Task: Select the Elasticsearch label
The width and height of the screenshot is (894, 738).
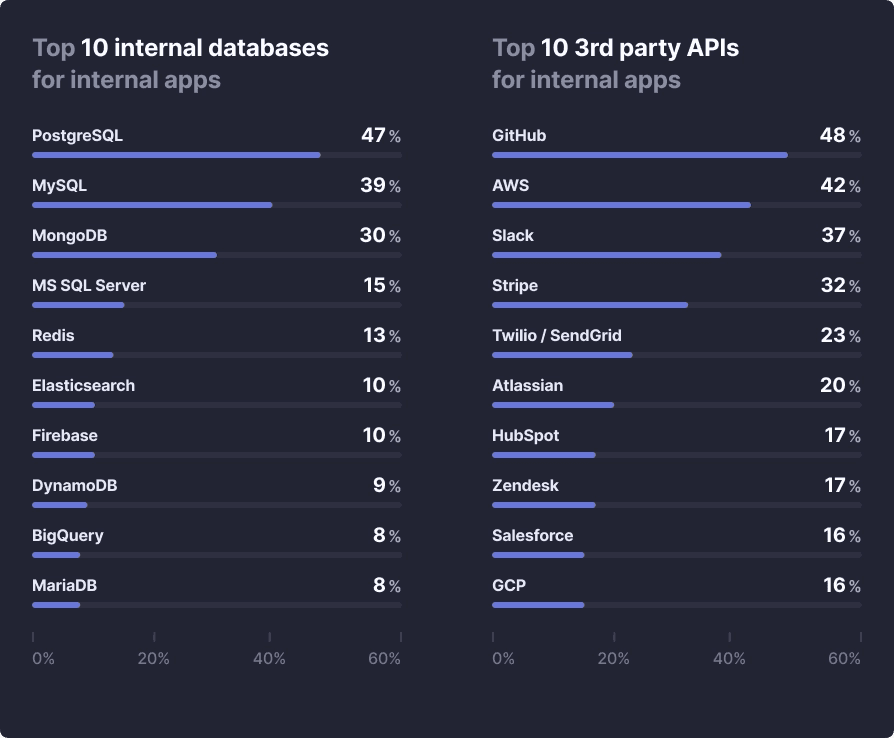Action: [83, 386]
